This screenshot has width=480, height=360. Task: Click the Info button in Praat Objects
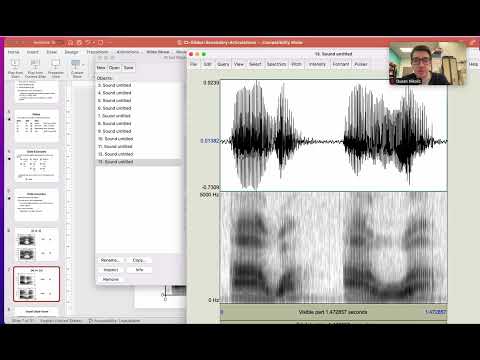click(139, 270)
